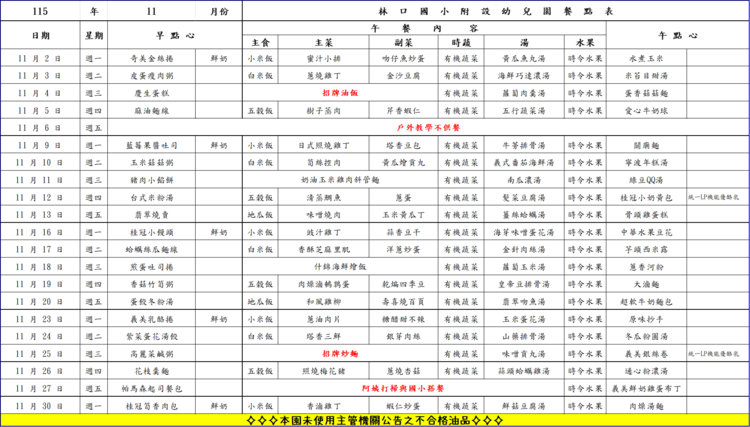Click side dish 金沙豆腐
This screenshot has height=427, width=750.
pos(403,76)
